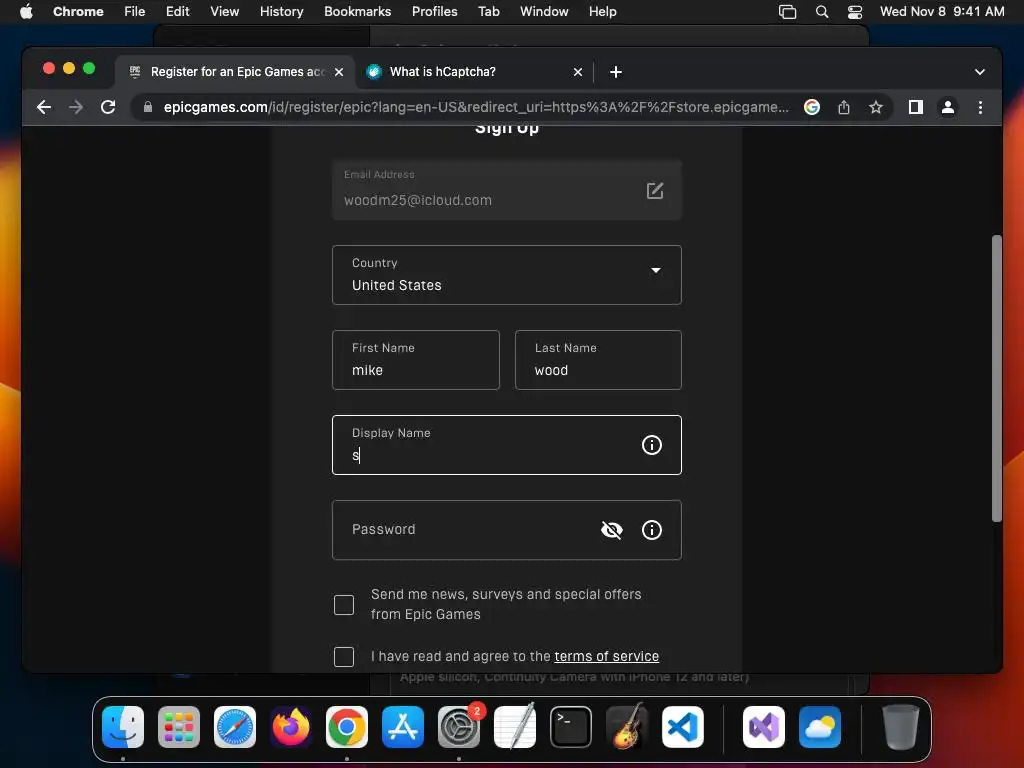Open the Country dropdown showing United States
This screenshot has width=1024, height=768.
click(507, 275)
